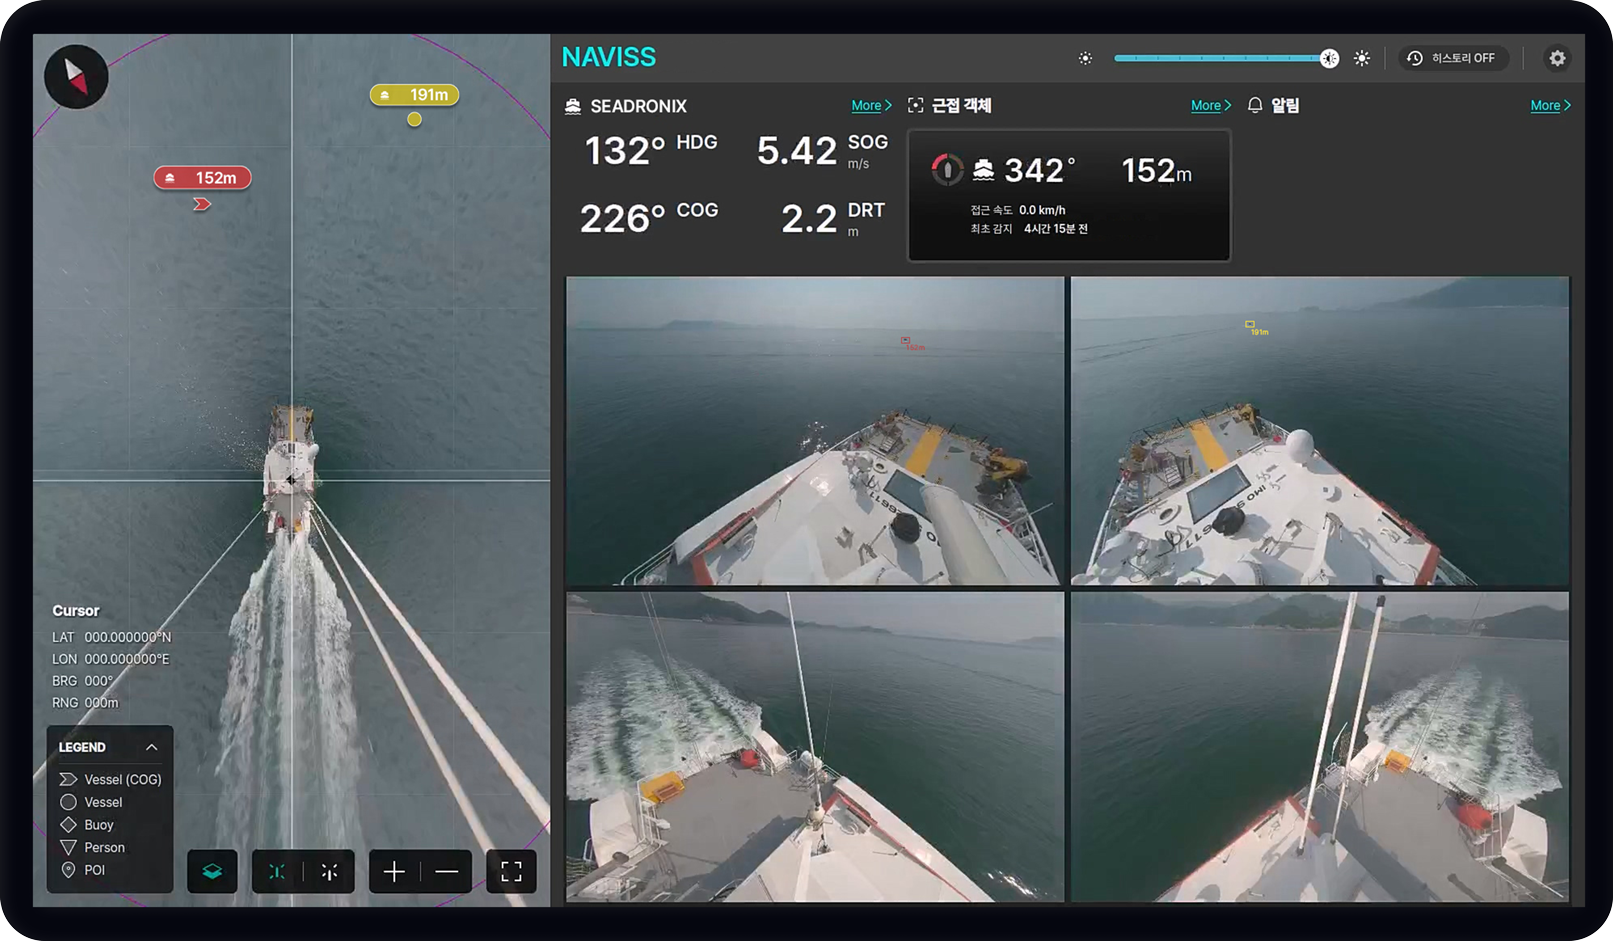Toggle the 히스토리 OFF history switch
This screenshot has height=941, width=1613.
1452,58
